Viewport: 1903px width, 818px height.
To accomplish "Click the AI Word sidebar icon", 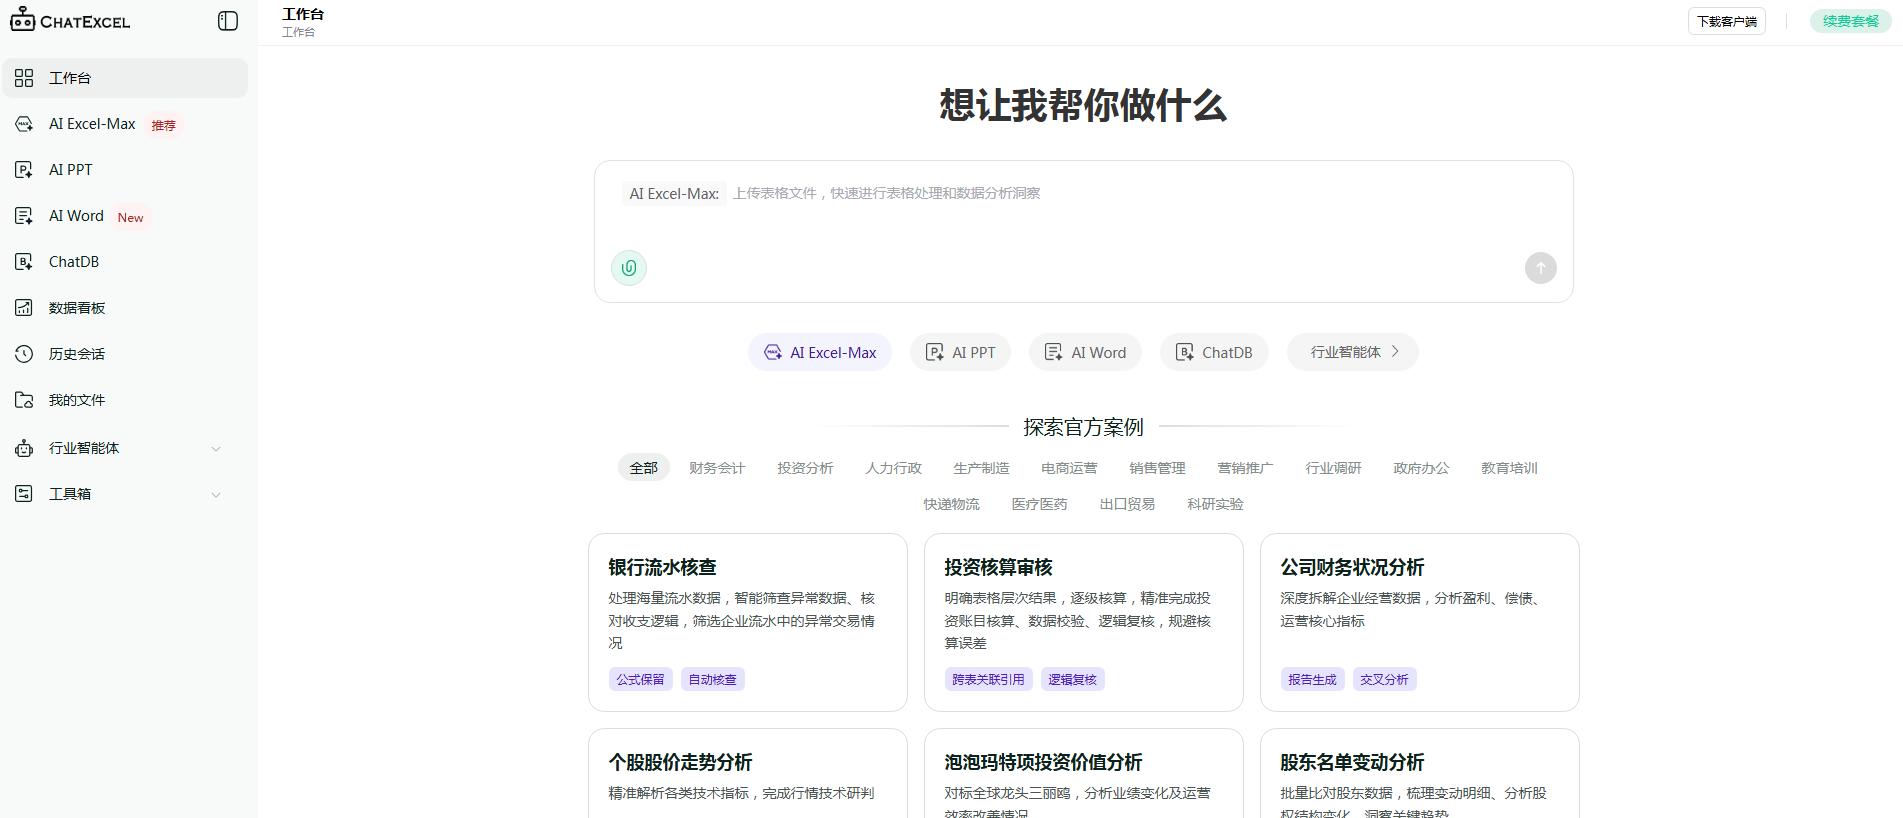I will click(24, 216).
